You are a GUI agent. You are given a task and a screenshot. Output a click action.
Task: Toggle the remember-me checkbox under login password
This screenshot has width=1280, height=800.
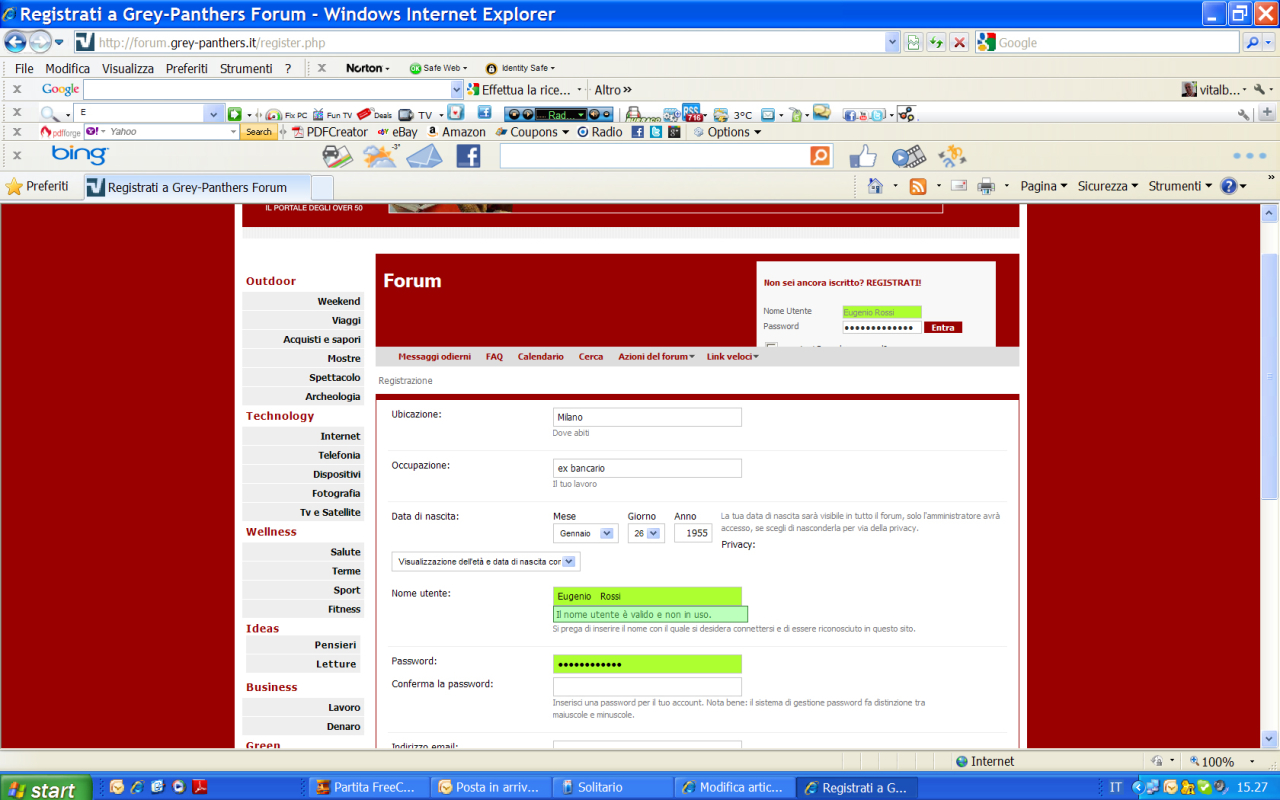[x=771, y=347]
